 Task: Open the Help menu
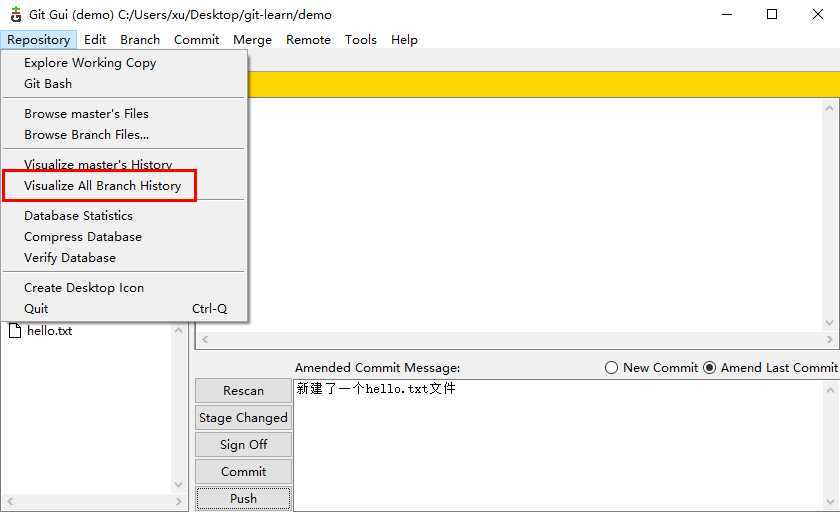(x=404, y=40)
